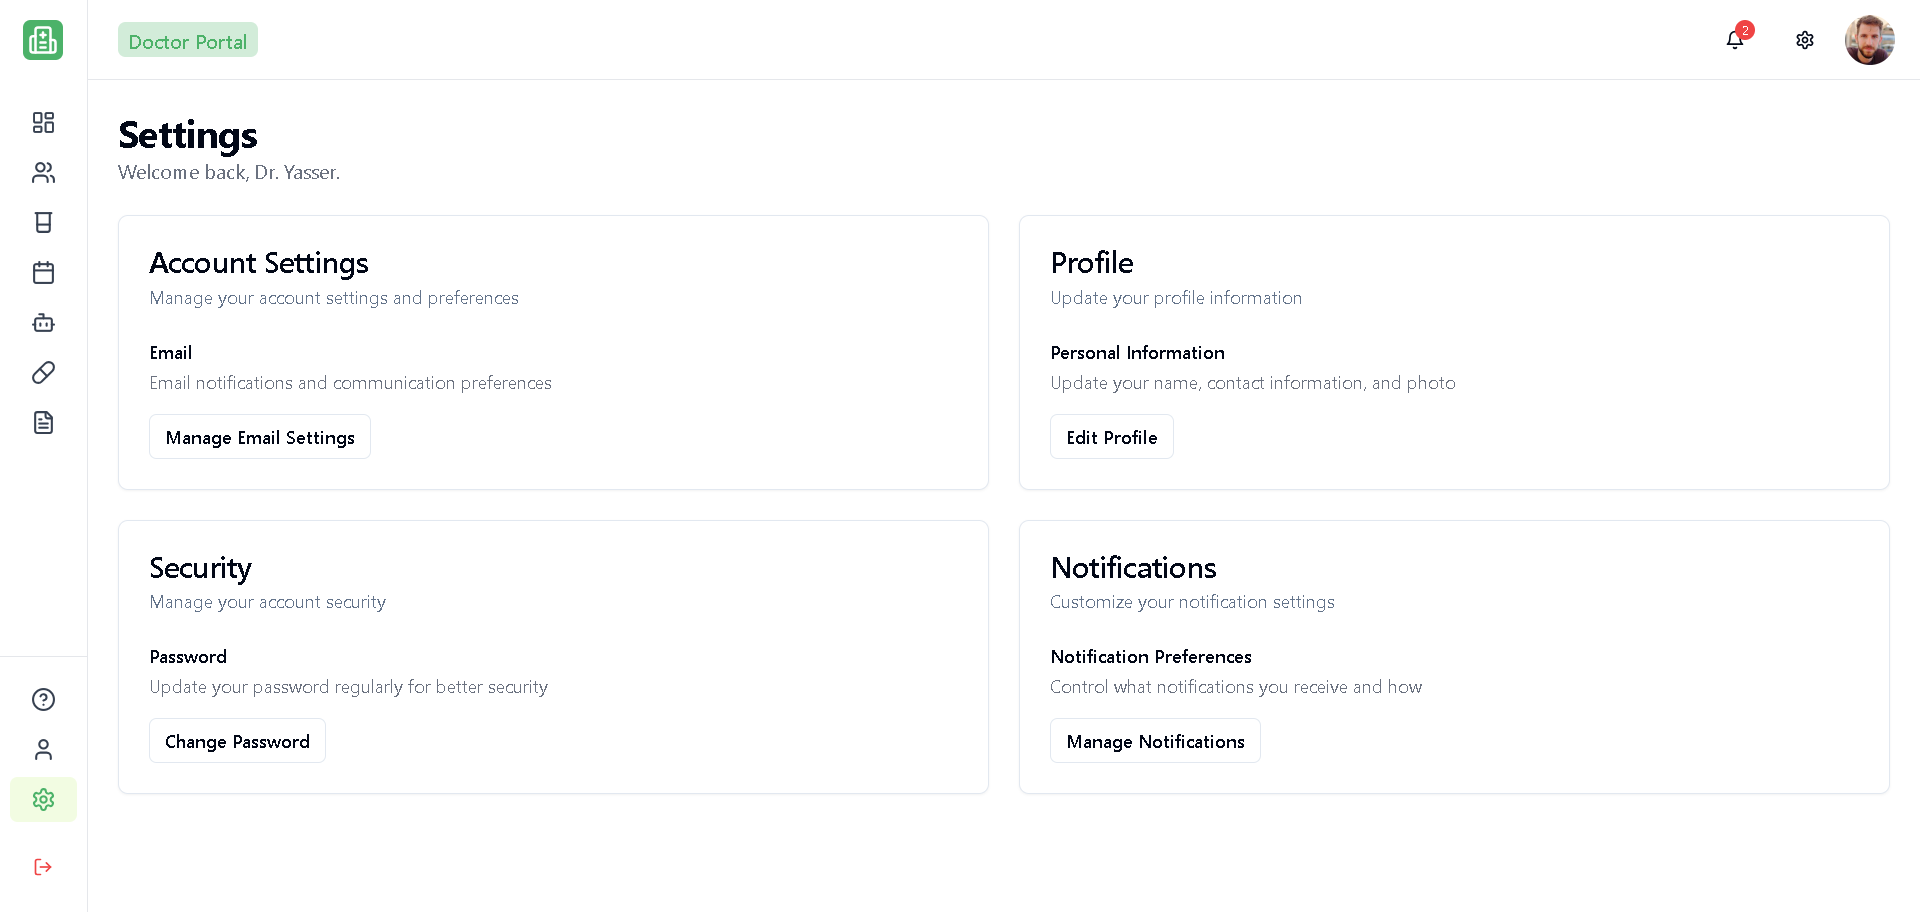This screenshot has height=912, width=1920.
Task: Open the patients (people) sidebar icon
Action: pos(43,173)
